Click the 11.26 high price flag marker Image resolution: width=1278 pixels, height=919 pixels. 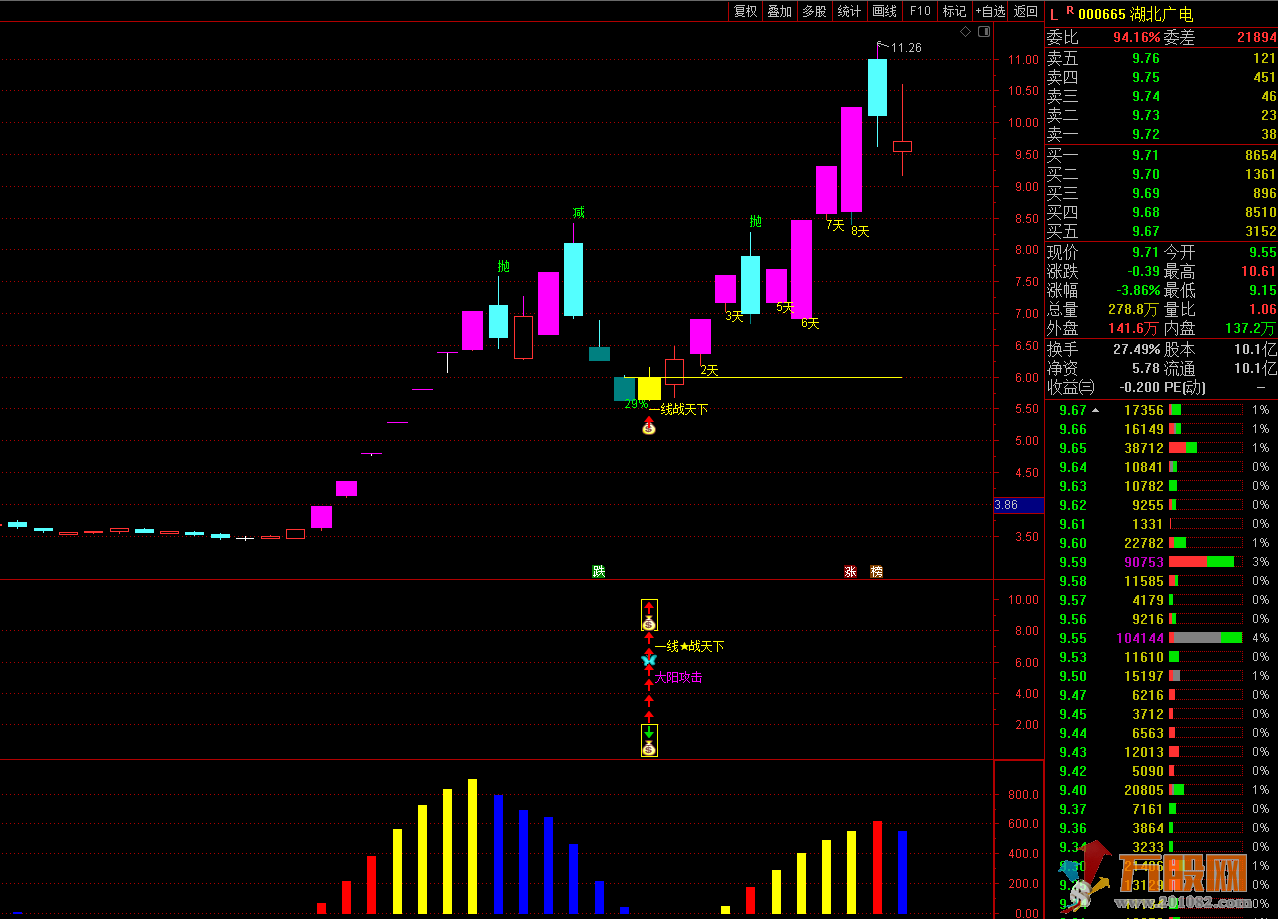point(882,46)
